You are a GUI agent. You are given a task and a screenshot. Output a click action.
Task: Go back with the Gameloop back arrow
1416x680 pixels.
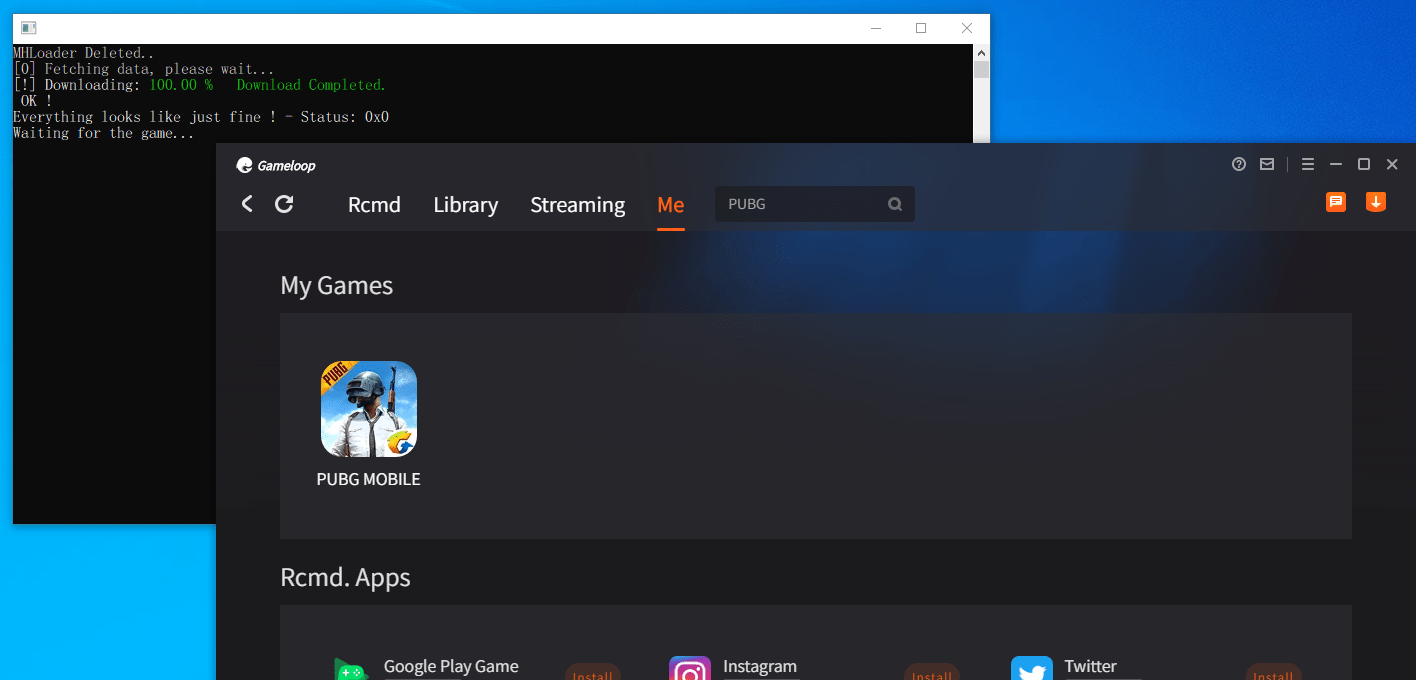[247, 204]
